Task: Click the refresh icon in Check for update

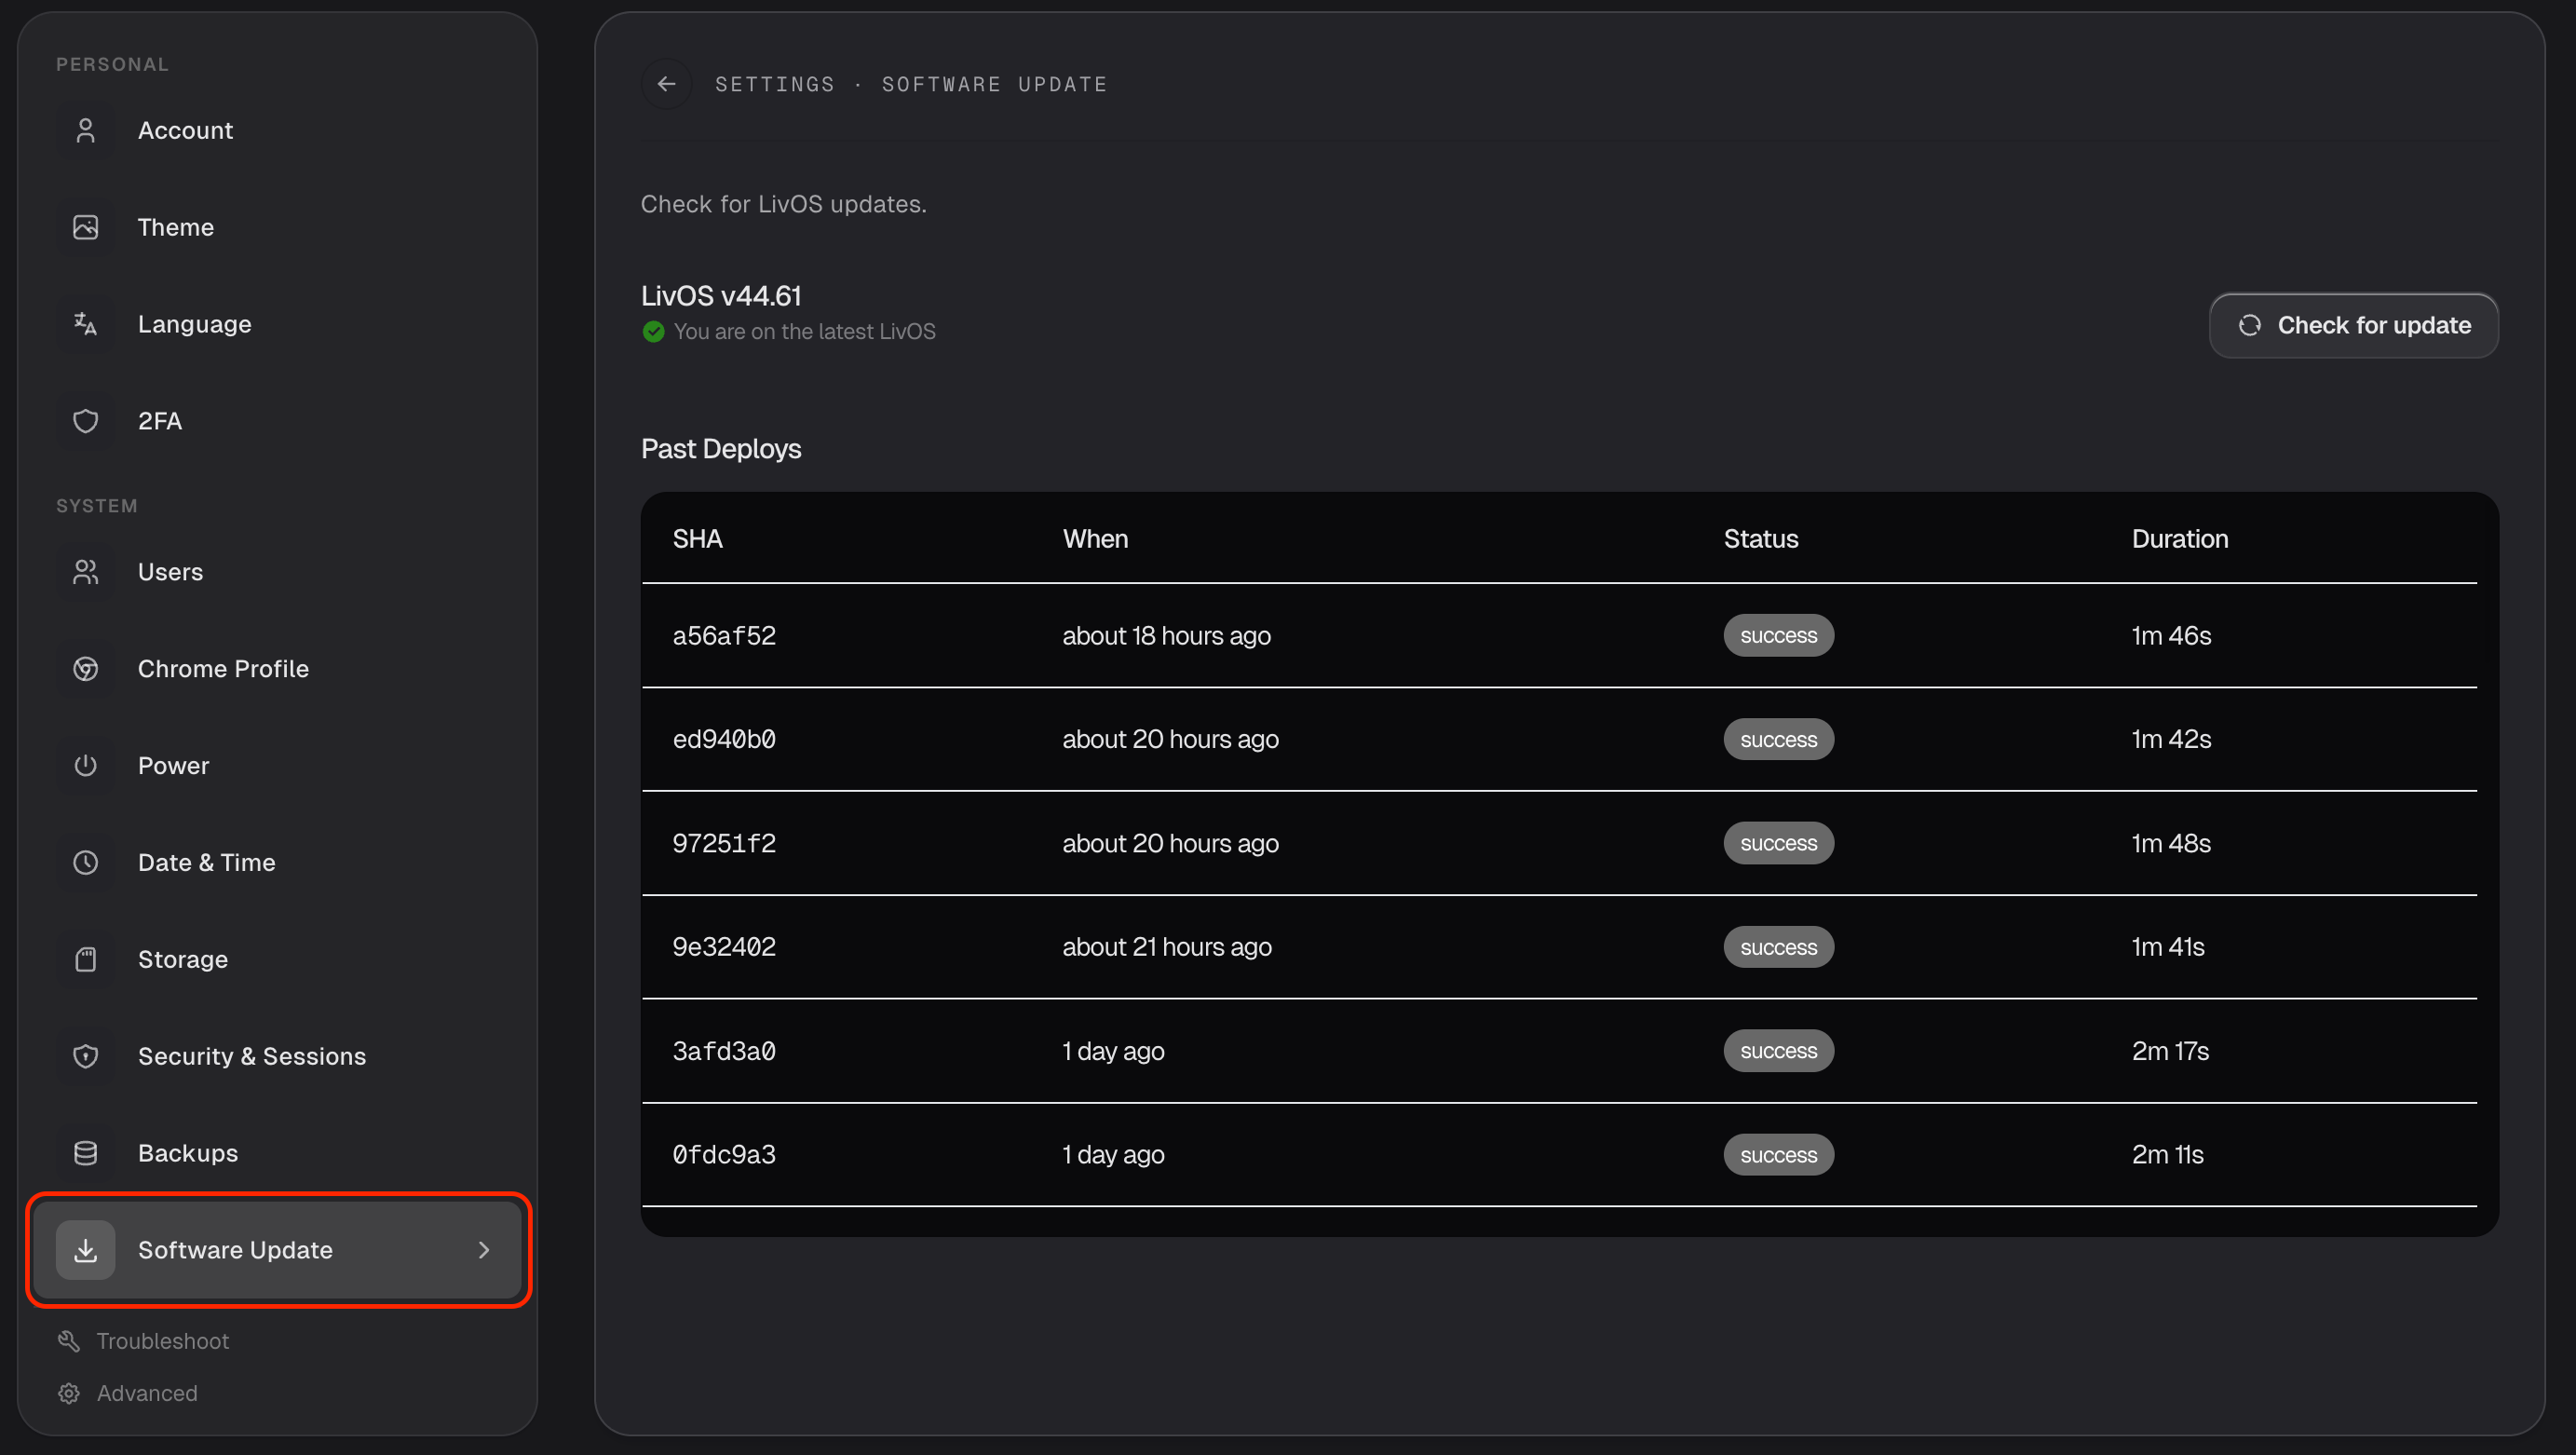Action: click(2250, 325)
